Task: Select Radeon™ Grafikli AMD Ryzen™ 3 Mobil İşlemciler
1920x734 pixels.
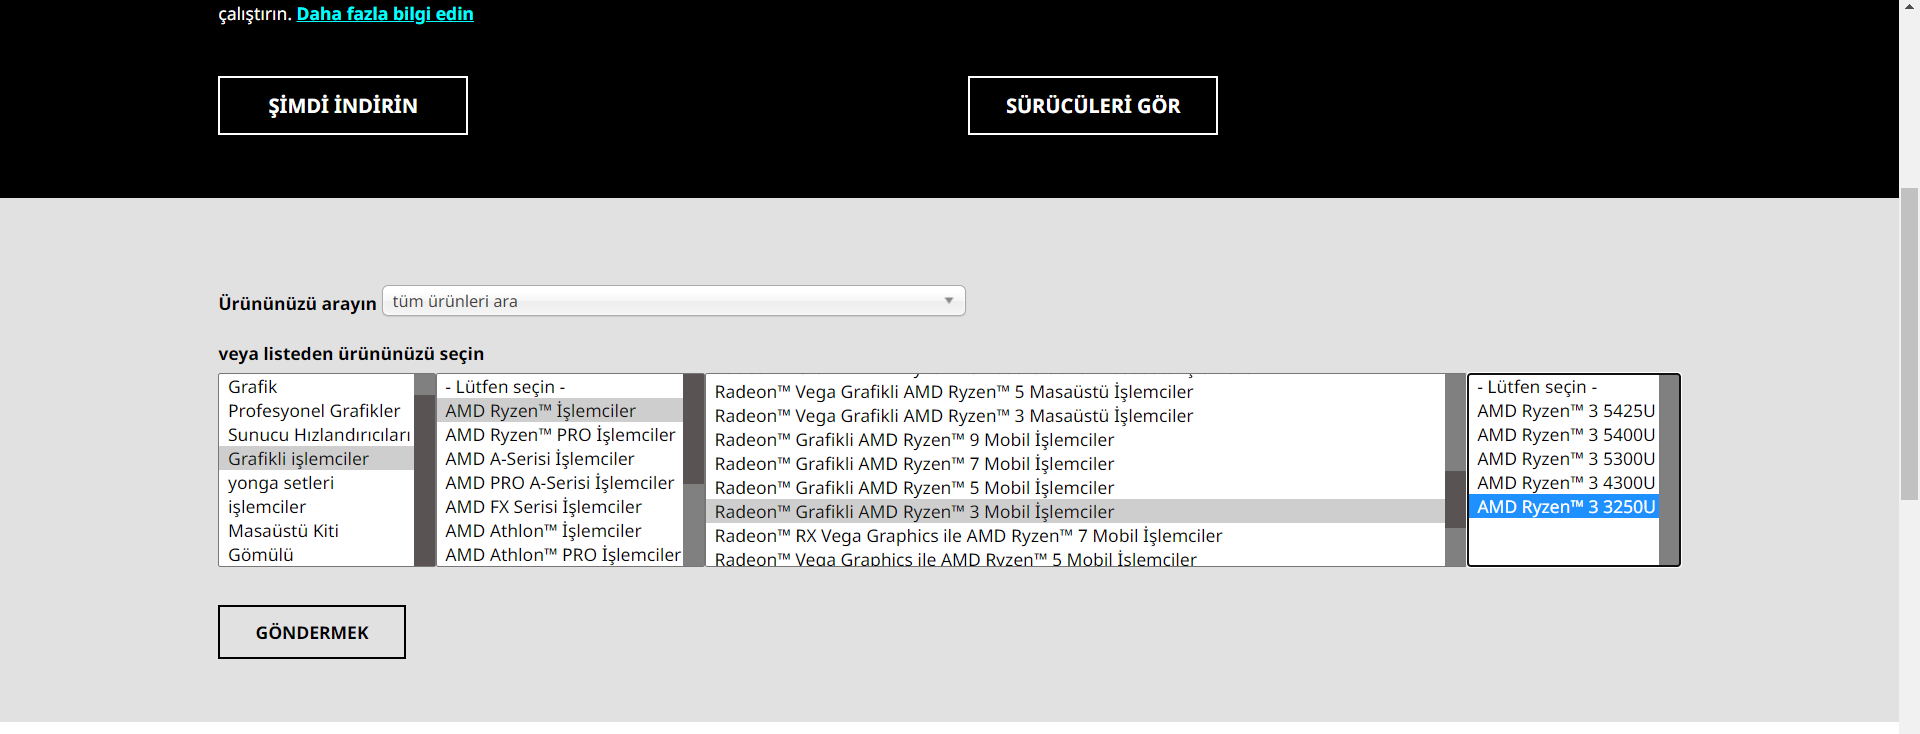Action: (1076, 512)
